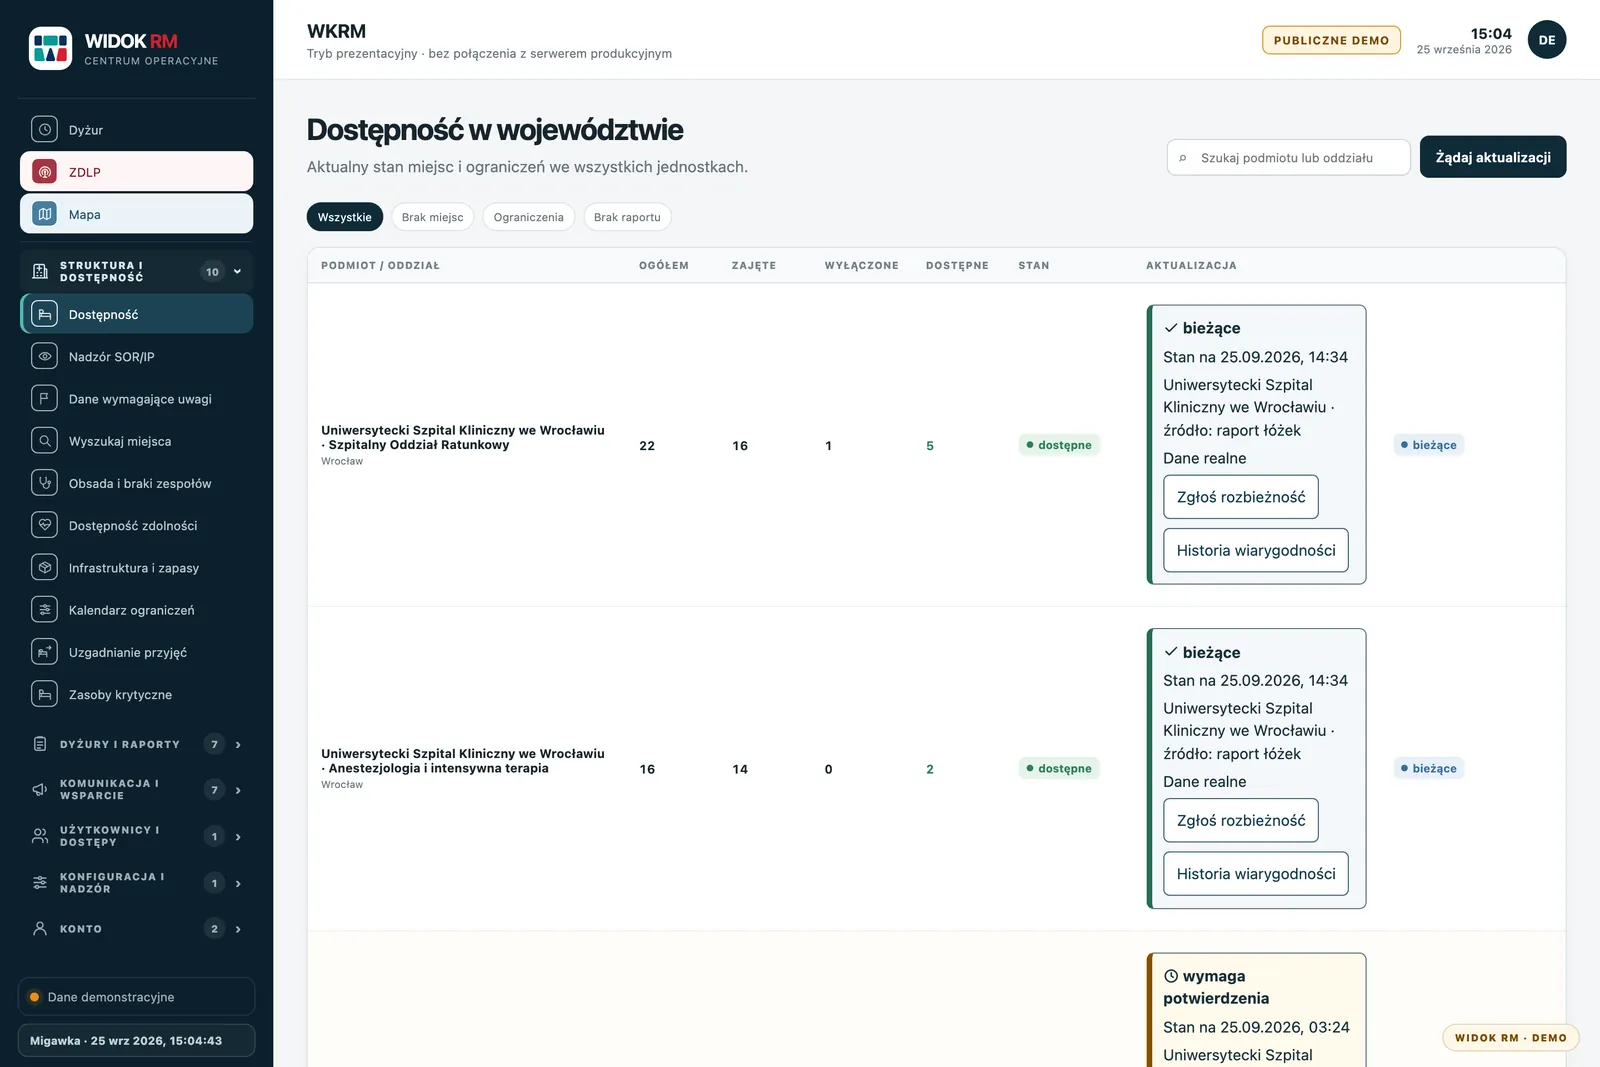
Task: Click bieżące badge in Szpitalny Oddział Ratunkowy row
Action: (1428, 445)
